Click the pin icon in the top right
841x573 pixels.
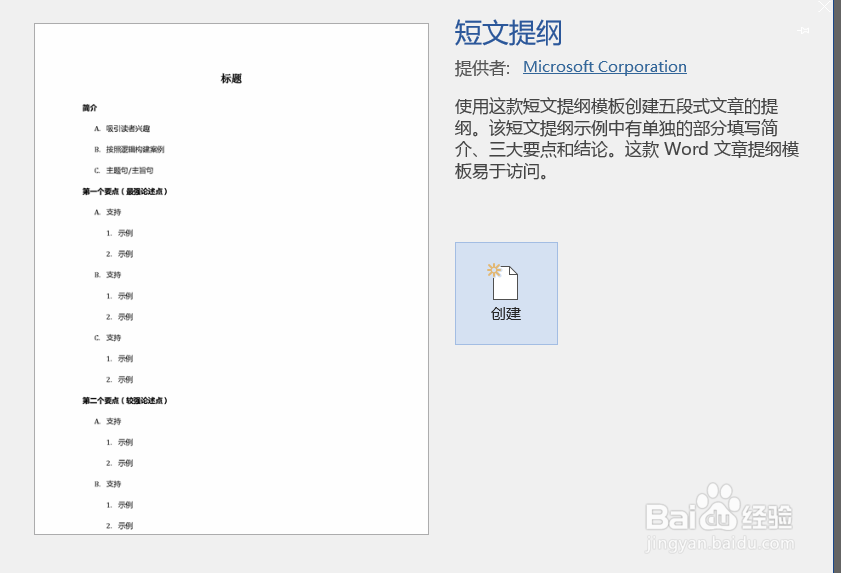(803, 31)
